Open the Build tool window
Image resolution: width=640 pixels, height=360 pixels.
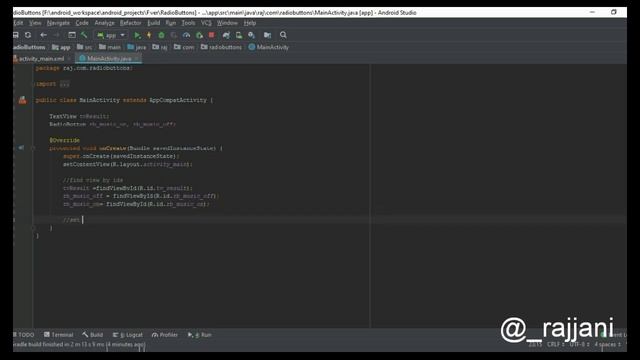point(93,335)
